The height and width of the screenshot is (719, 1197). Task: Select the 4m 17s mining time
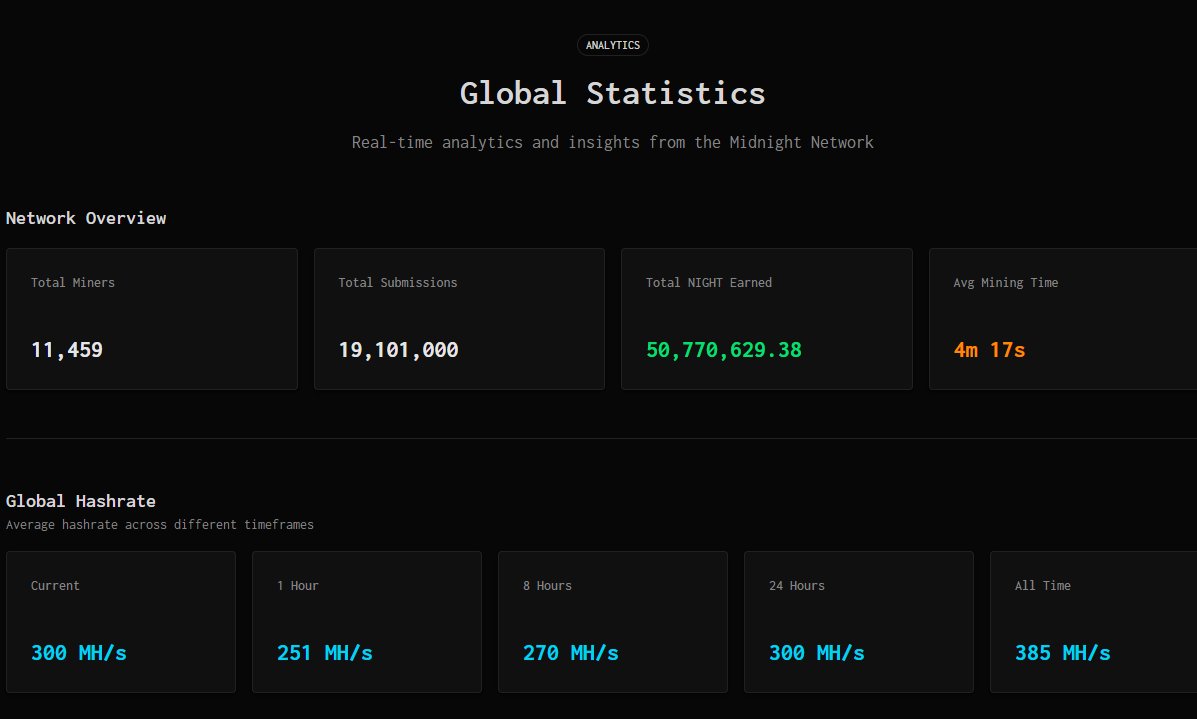(x=989, y=350)
